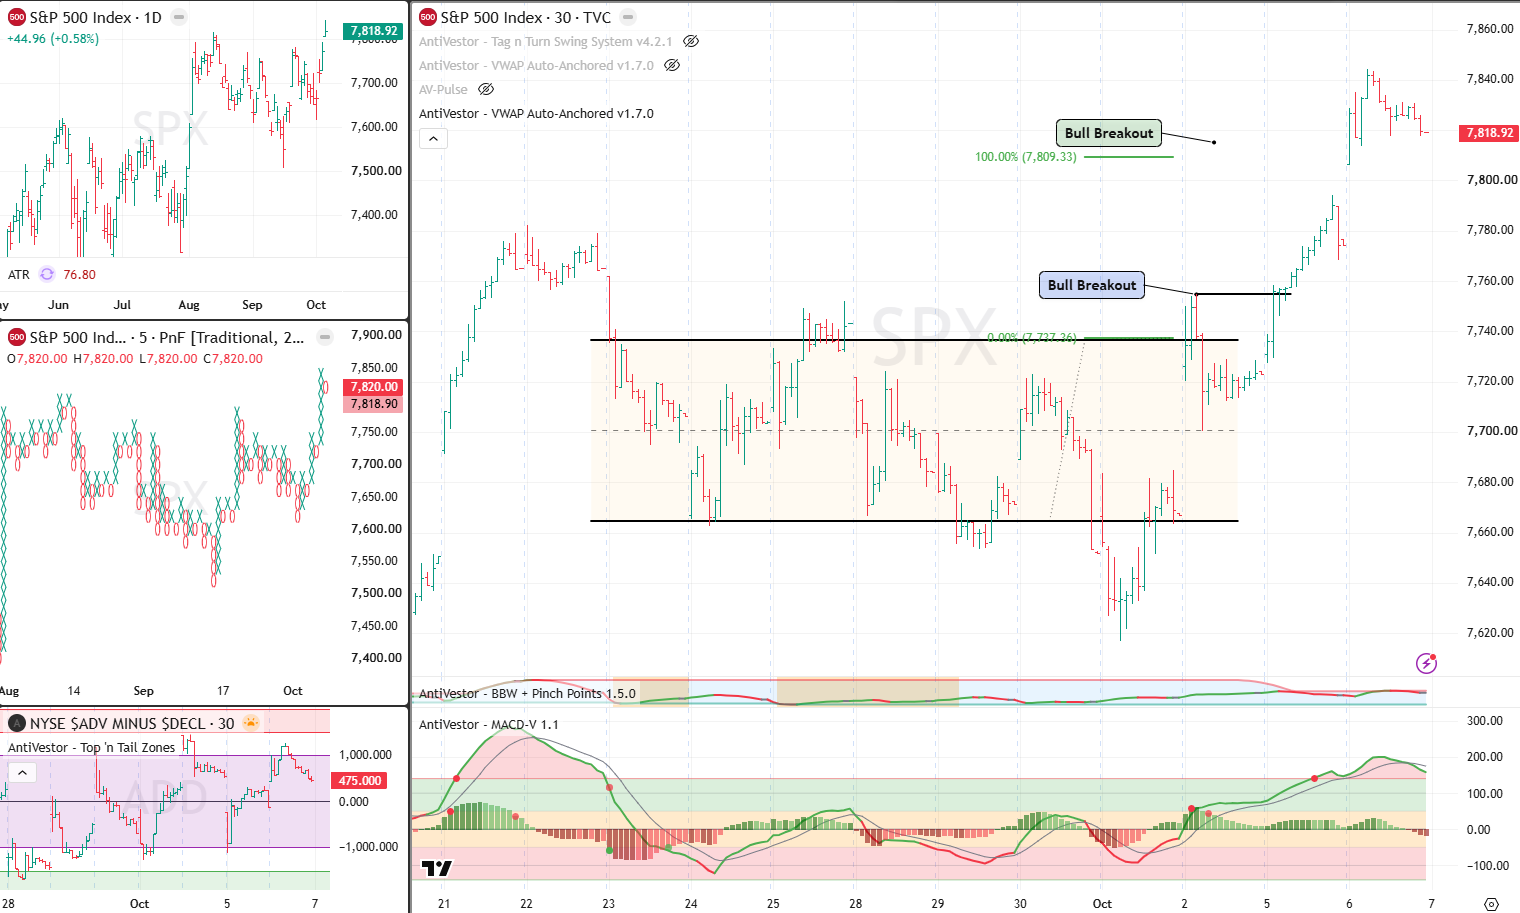Open the S&P 500 Index · 30 · TVC title
The image size is (1520, 913).
tap(526, 17)
